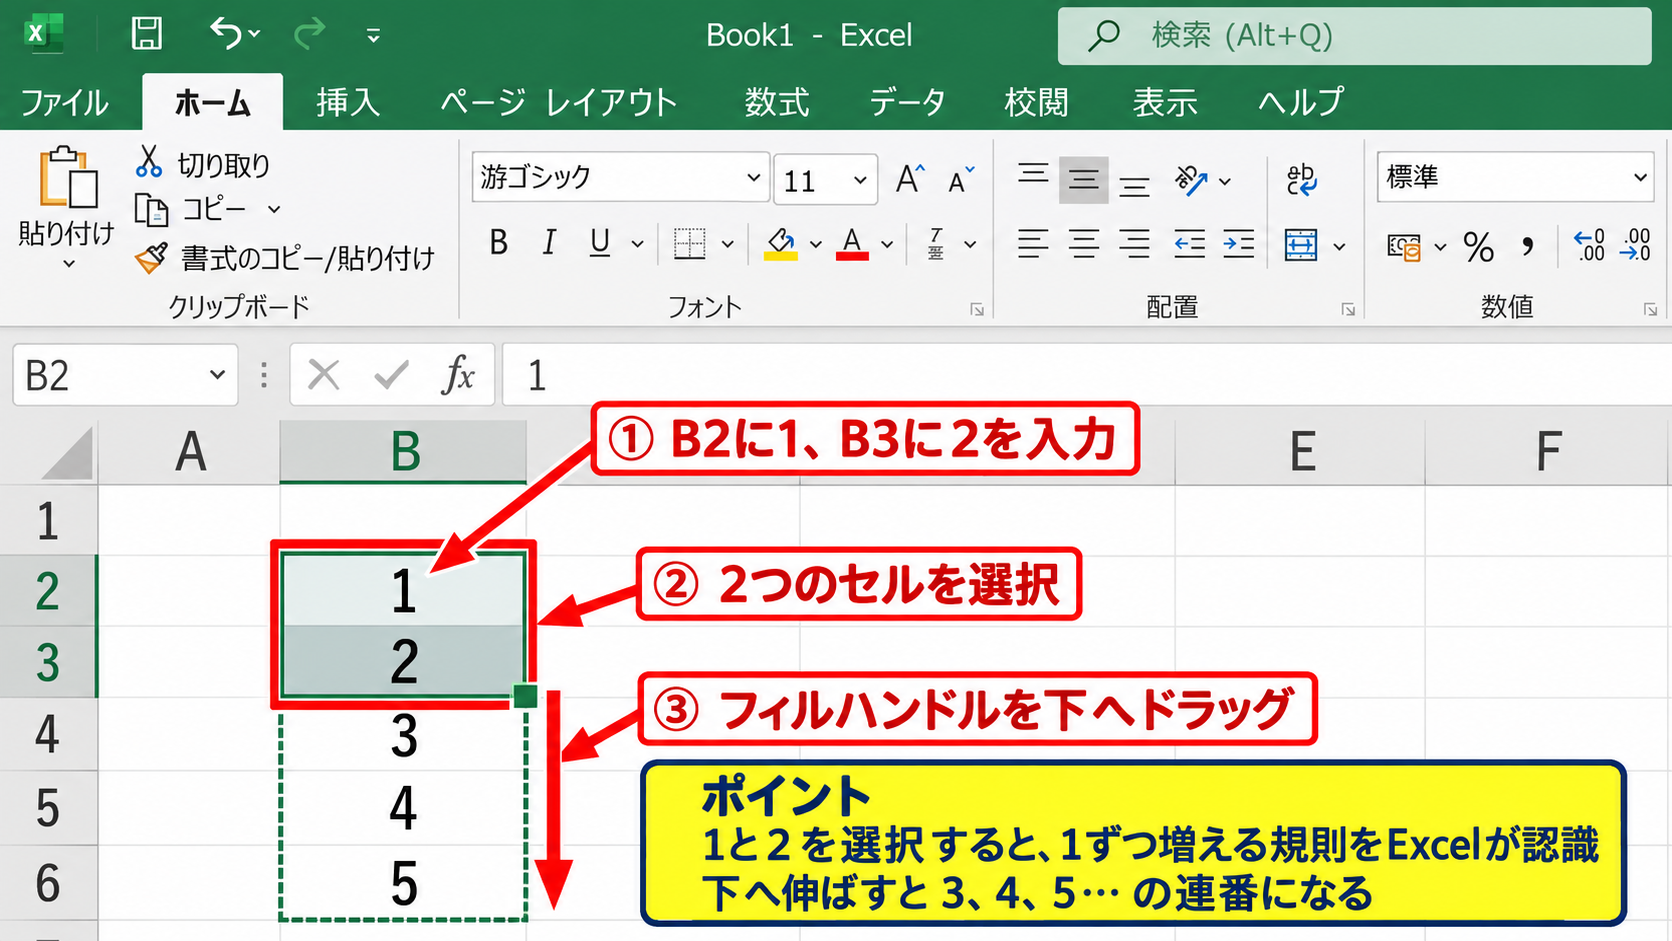Click the decrease font size icon
1672x941 pixels.
[x=961, y=180]
